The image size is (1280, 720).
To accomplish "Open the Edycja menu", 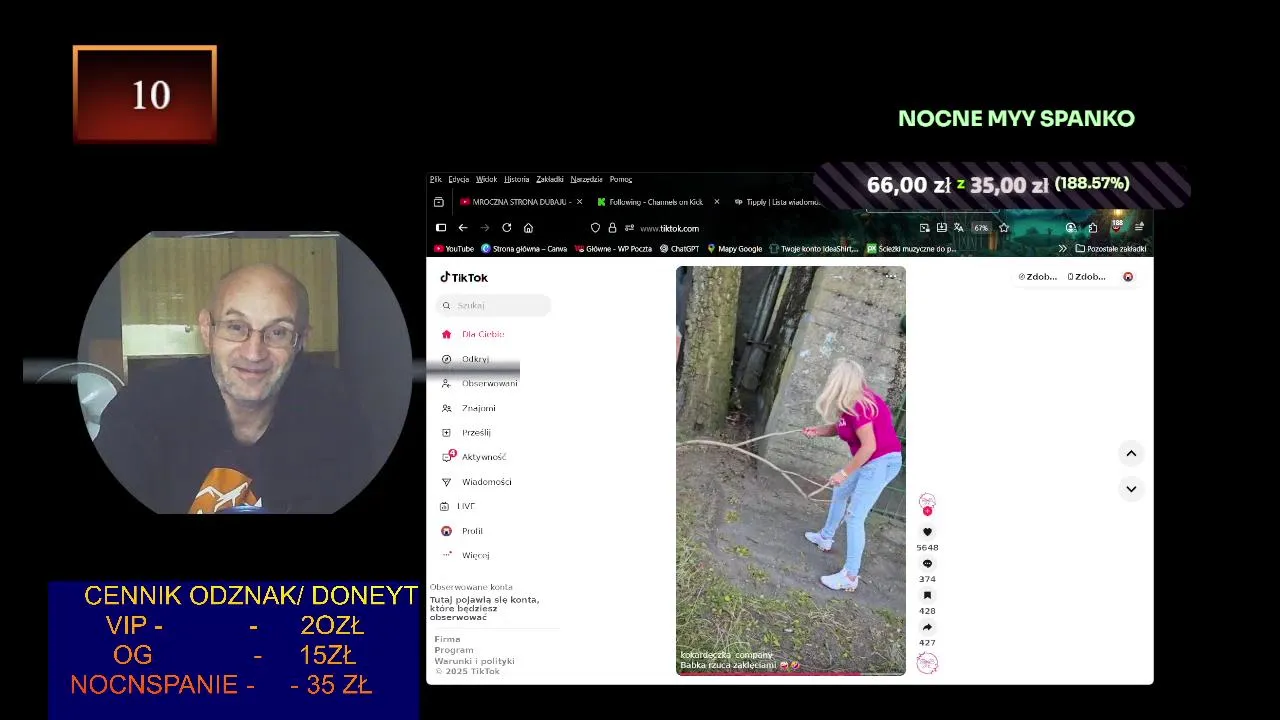I will click(x=458, y=179).
